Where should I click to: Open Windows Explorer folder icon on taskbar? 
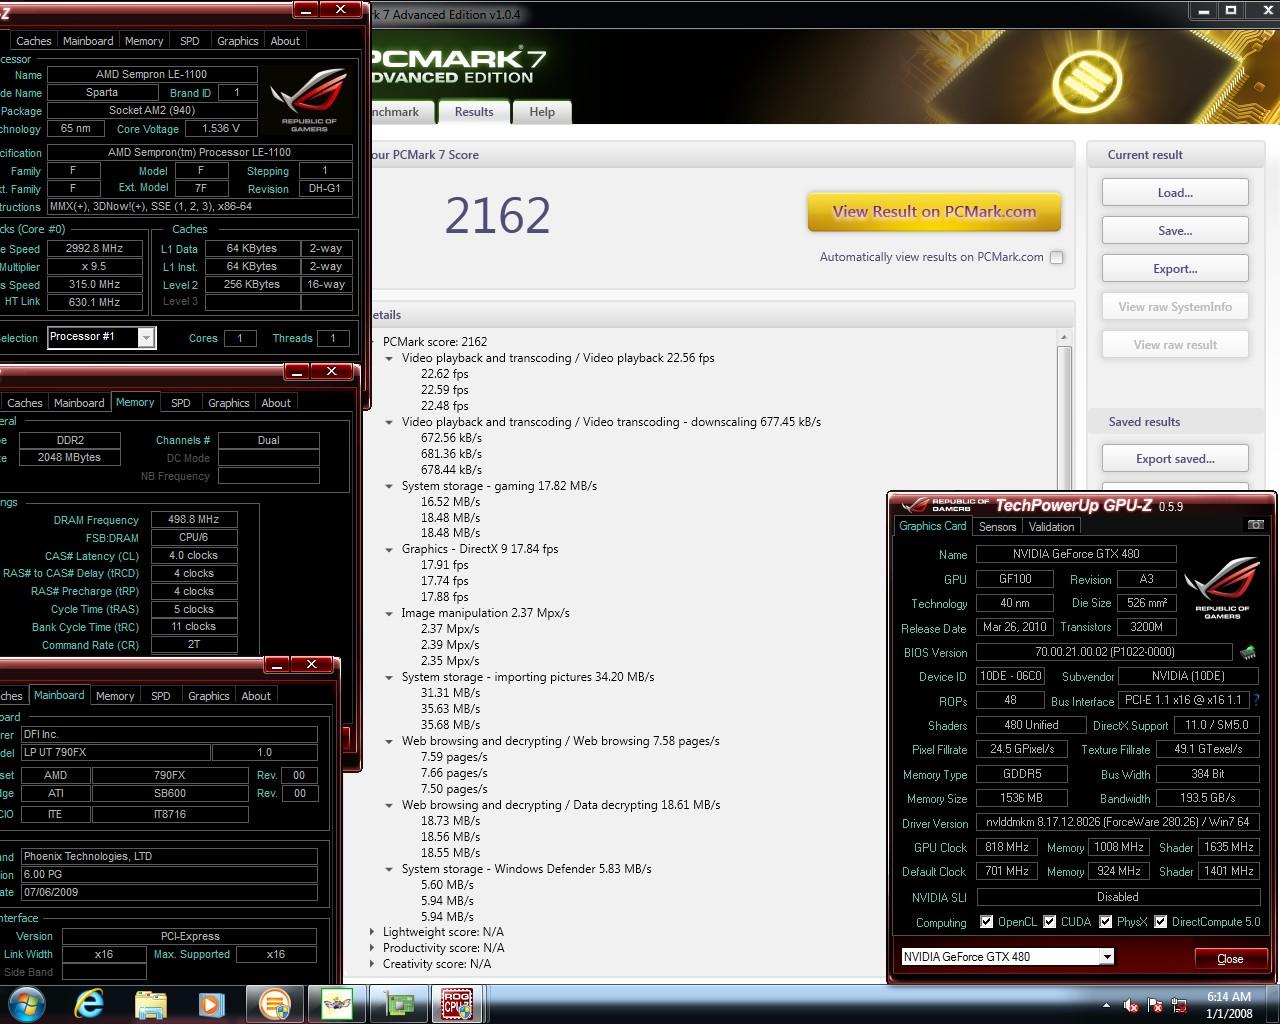click(150, 1003)
